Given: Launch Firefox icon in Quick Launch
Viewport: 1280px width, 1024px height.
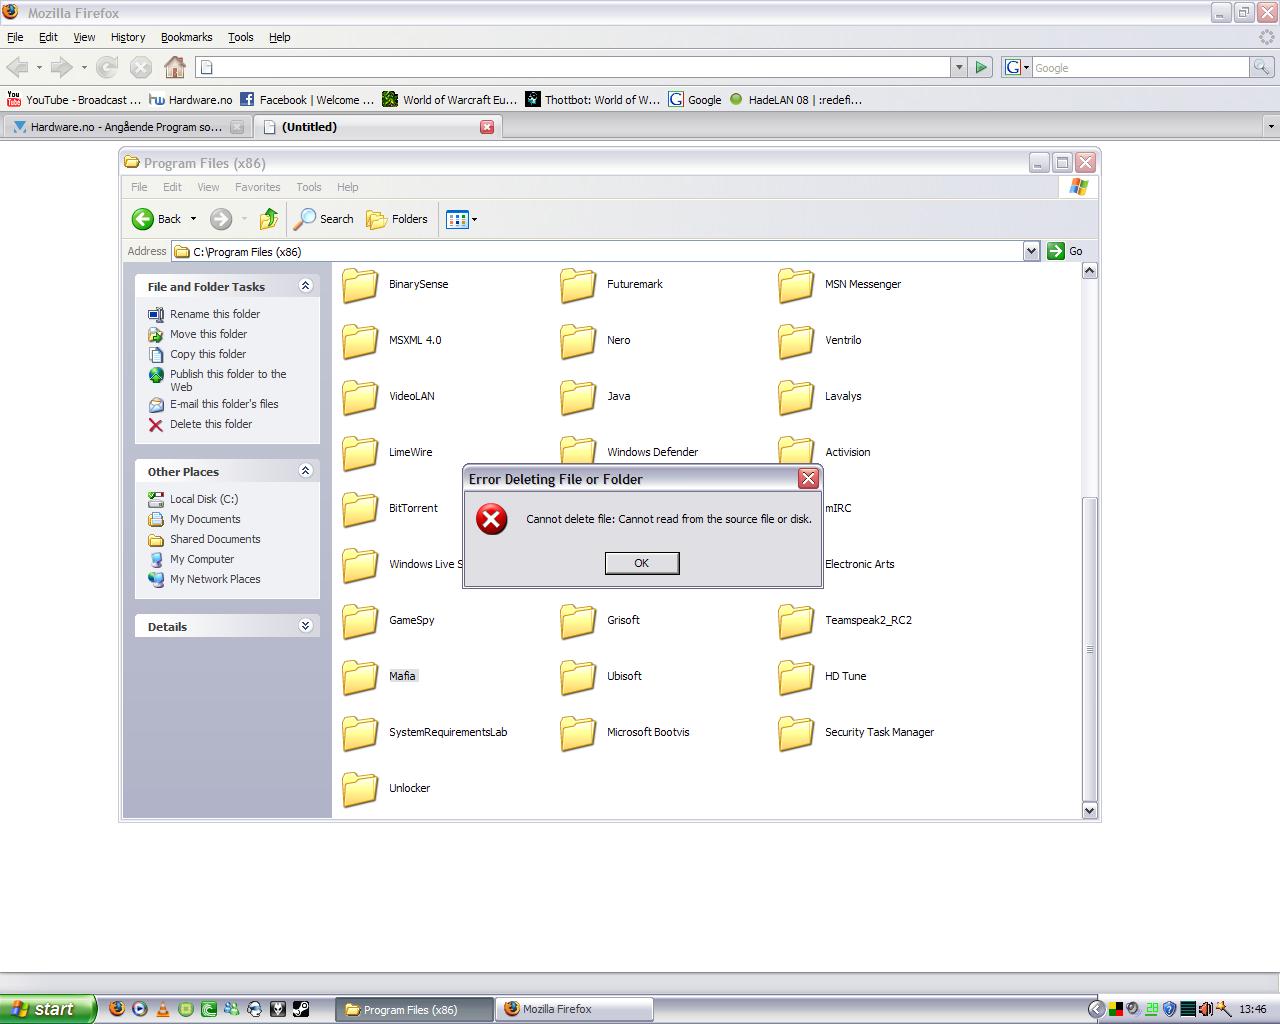Looking at the screenshot, I should [x=117, y=1009].
